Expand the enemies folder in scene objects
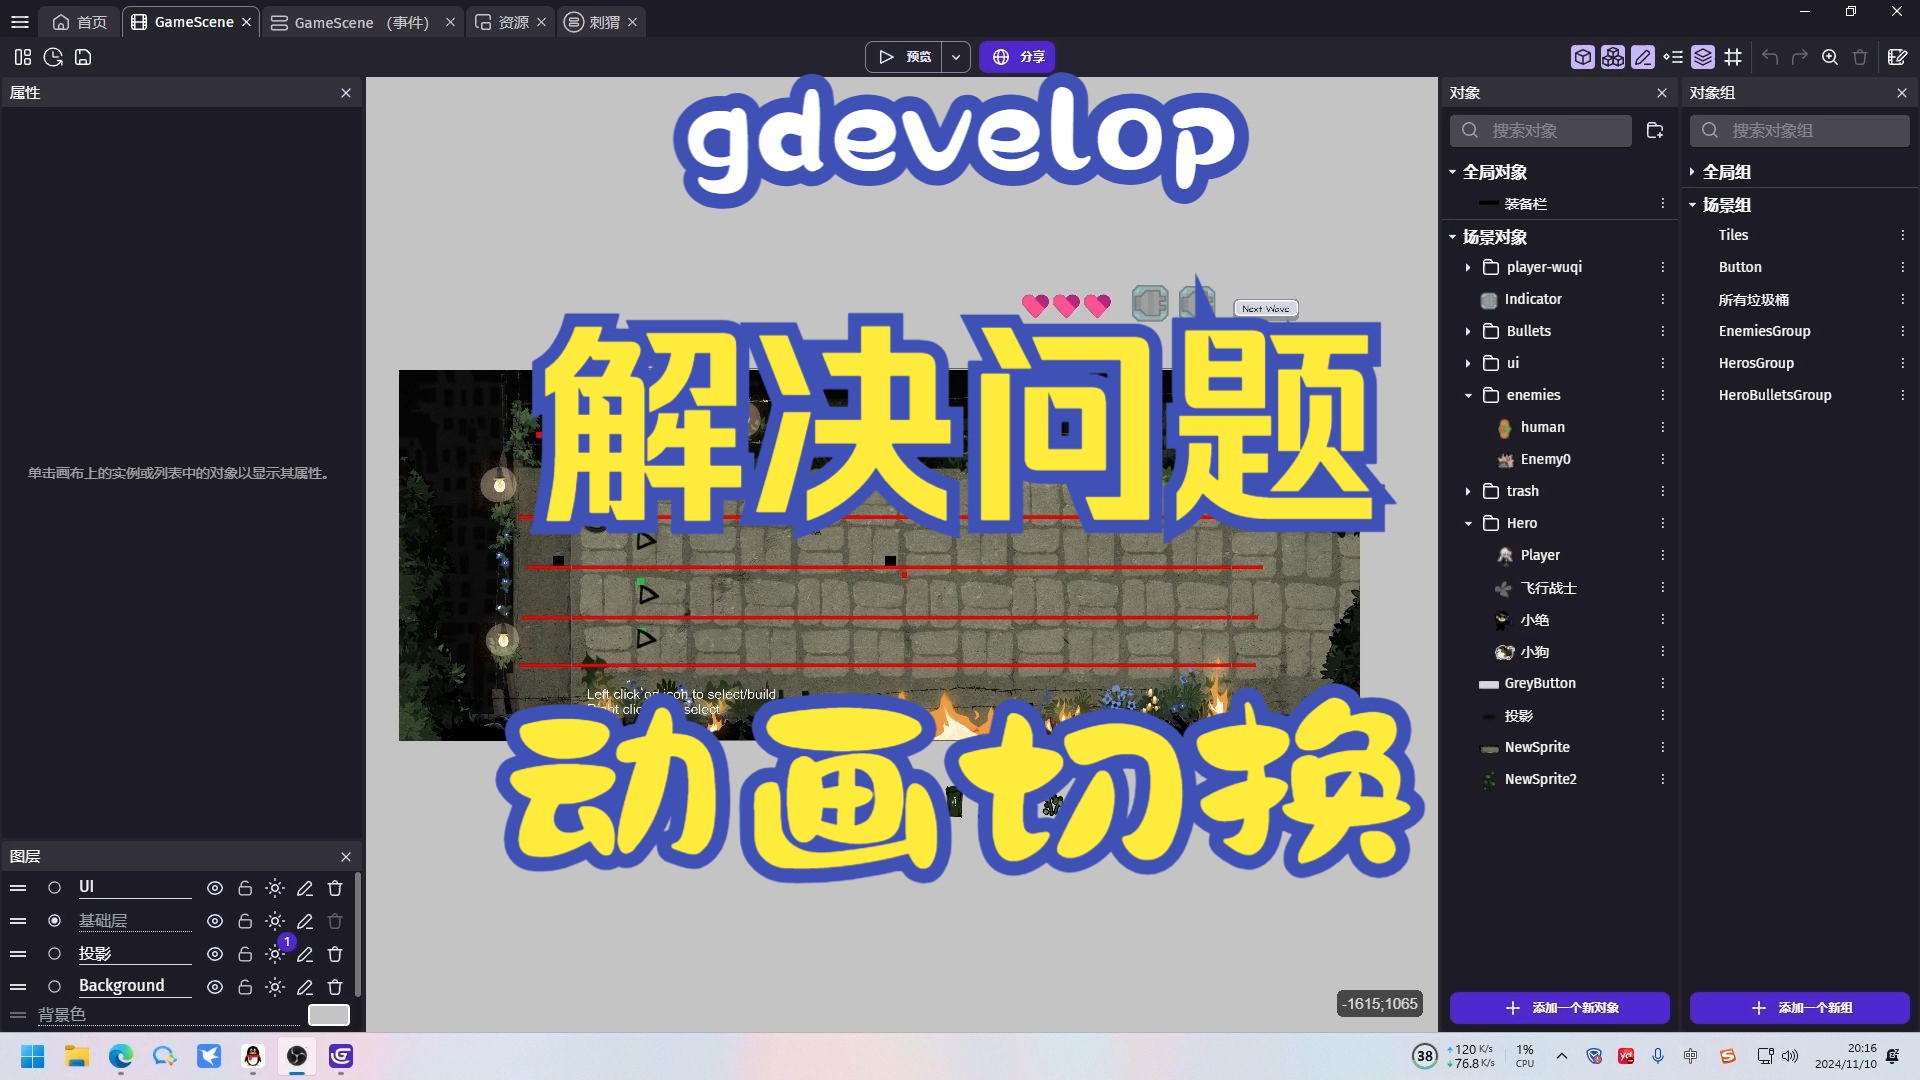1920x1080 pixels. (1468, 394)
